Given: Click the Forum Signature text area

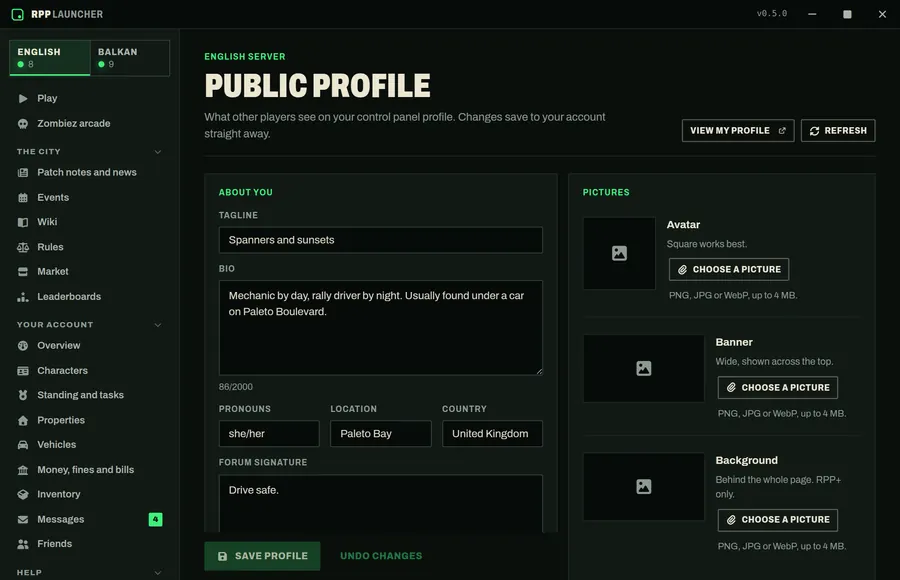Looking at the screenshot, I should [381, 504].
